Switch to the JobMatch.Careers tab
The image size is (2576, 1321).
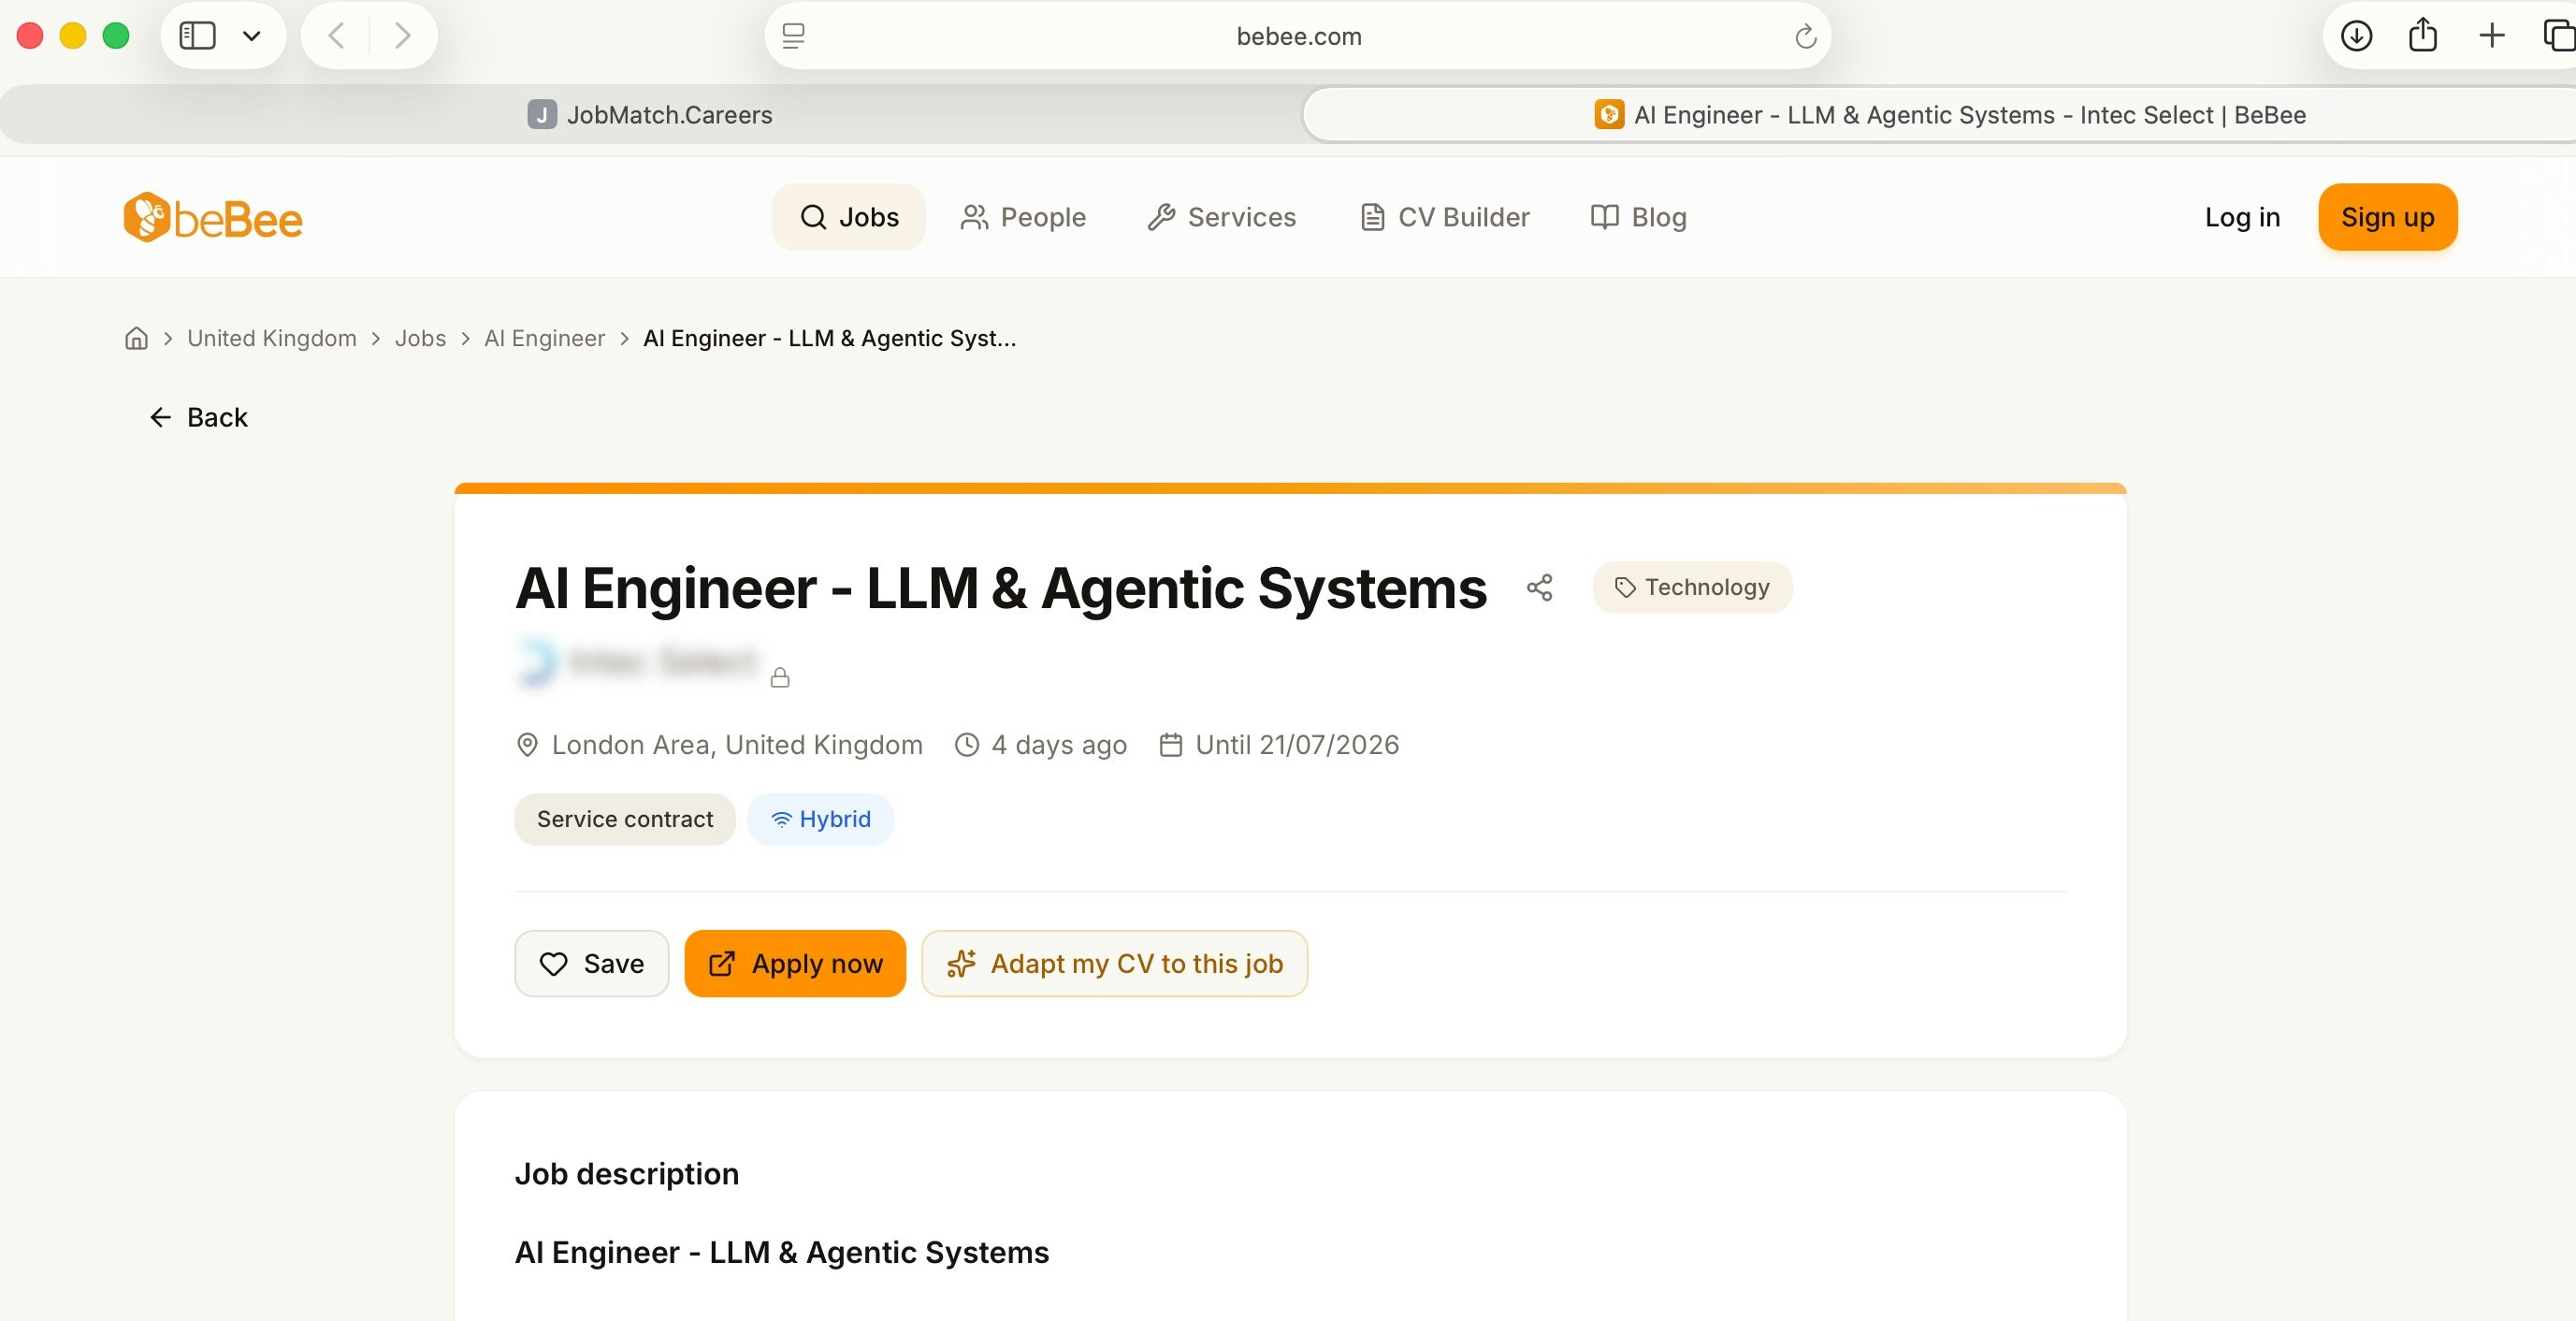650,115
